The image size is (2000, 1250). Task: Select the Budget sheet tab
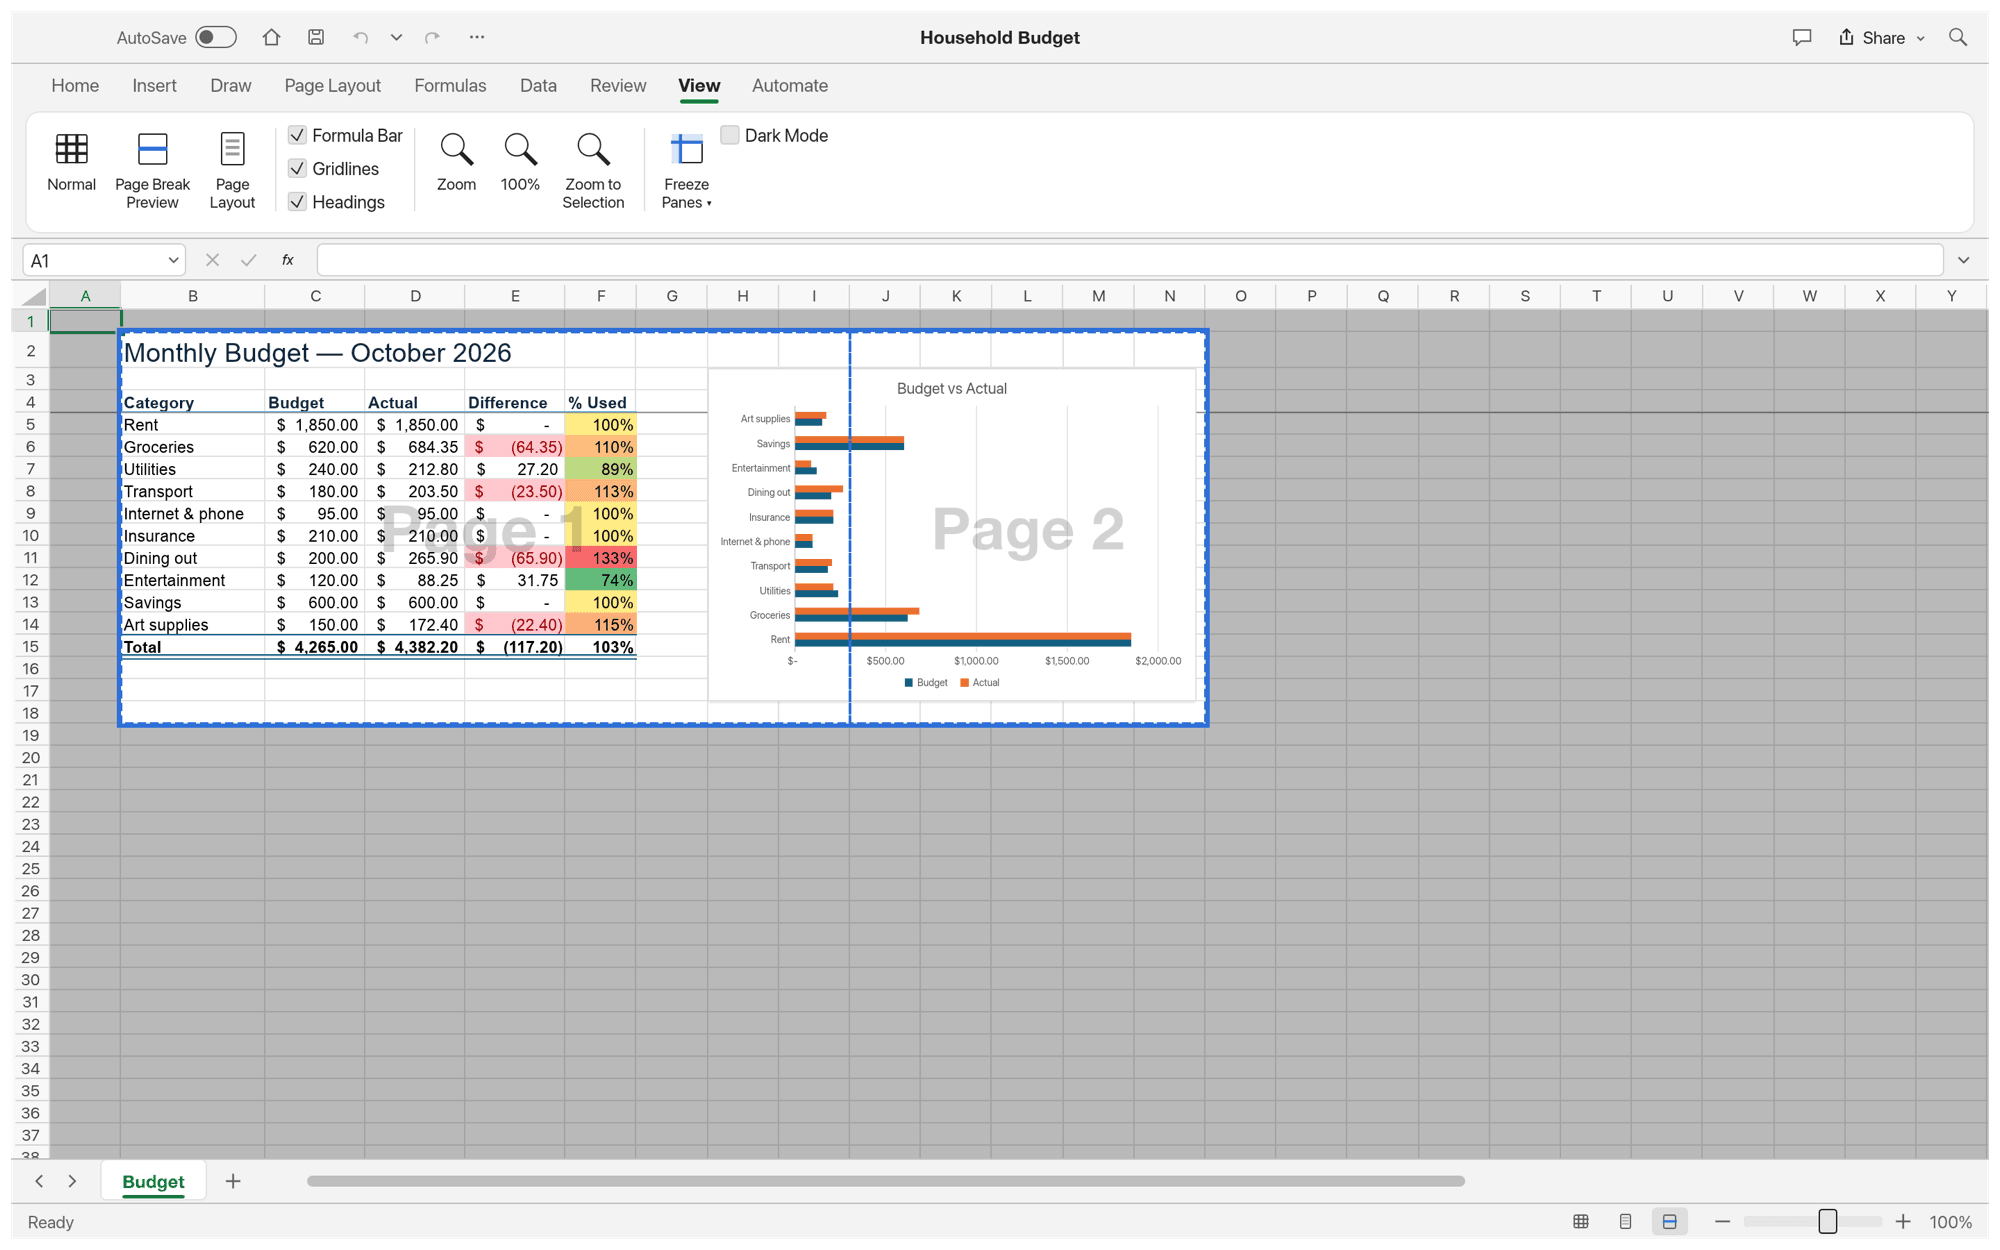153,1181
